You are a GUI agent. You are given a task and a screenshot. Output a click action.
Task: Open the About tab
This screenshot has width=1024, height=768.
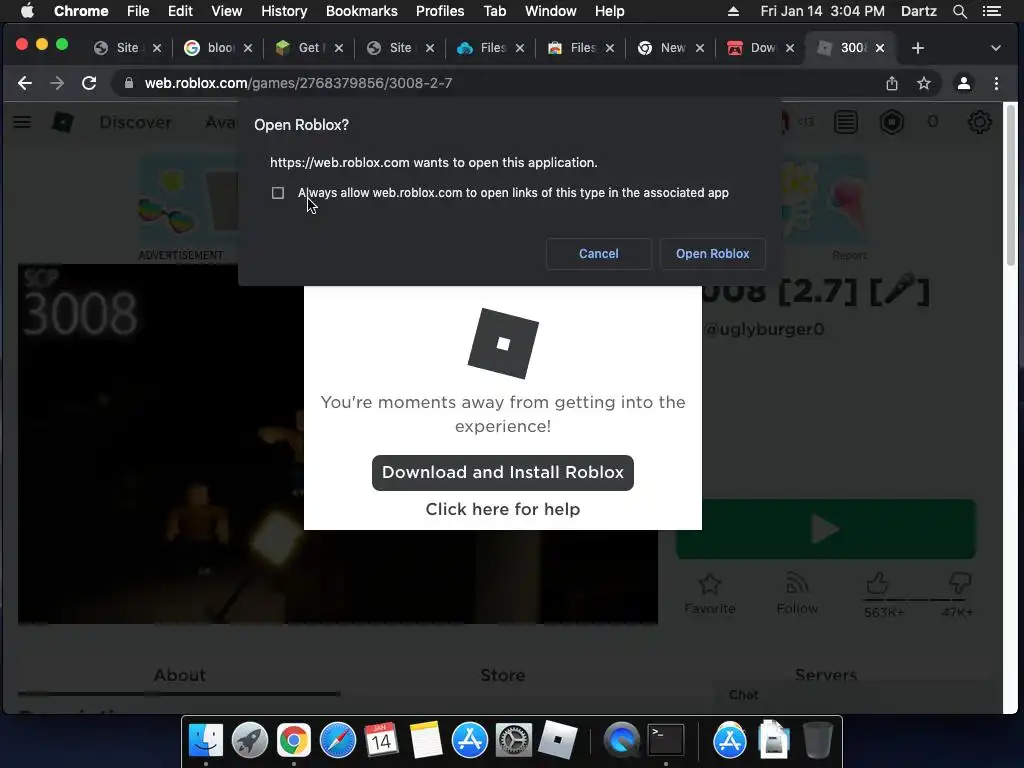[x=180, y=675]
